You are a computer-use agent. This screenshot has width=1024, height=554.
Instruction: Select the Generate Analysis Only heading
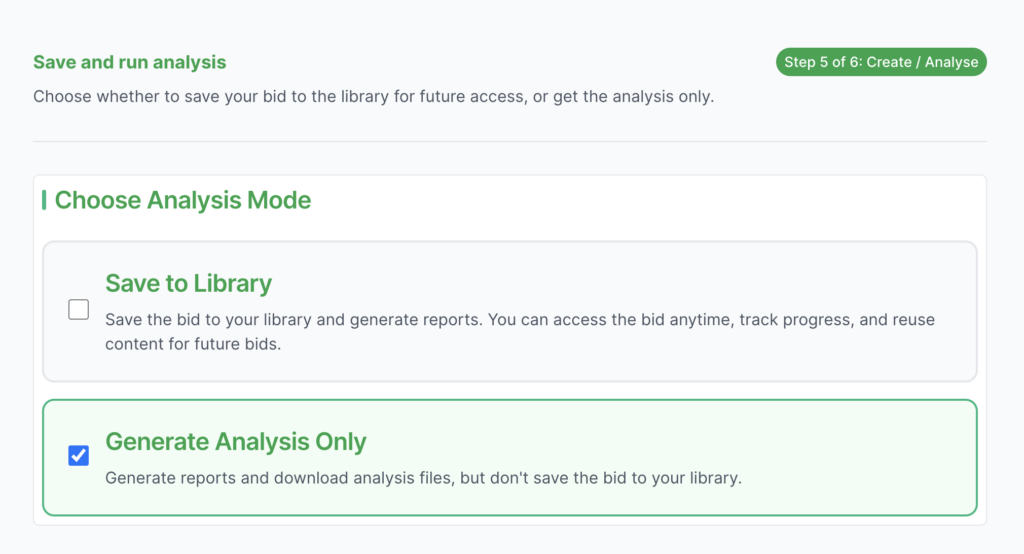click(x=235, y=441)
